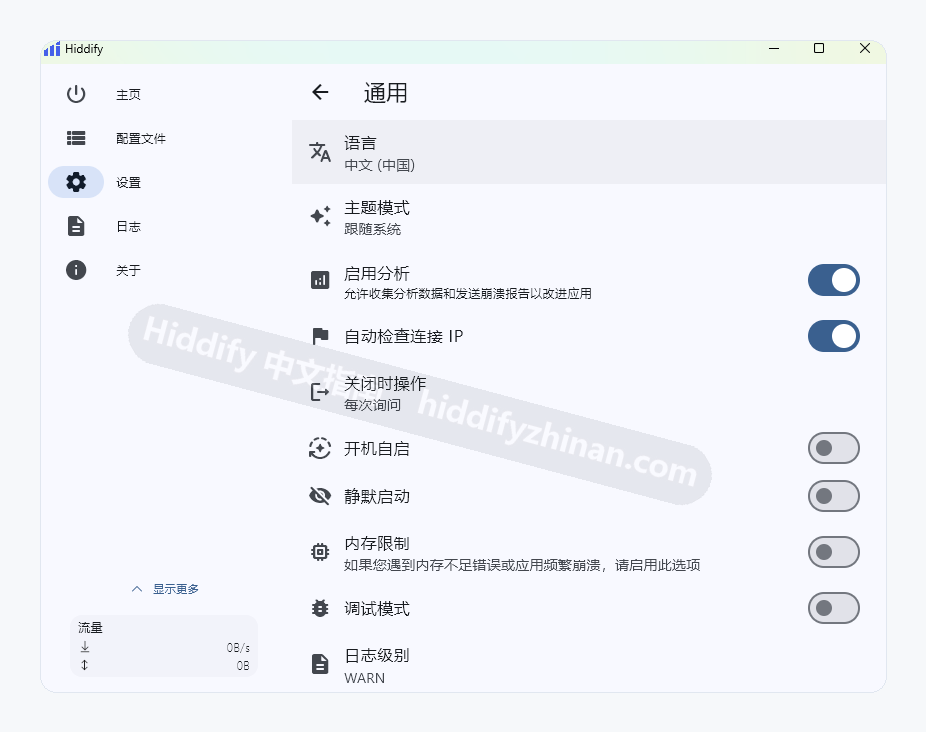Click the 流量 panel heading
926x732 pixels.
tap(90, 627)
